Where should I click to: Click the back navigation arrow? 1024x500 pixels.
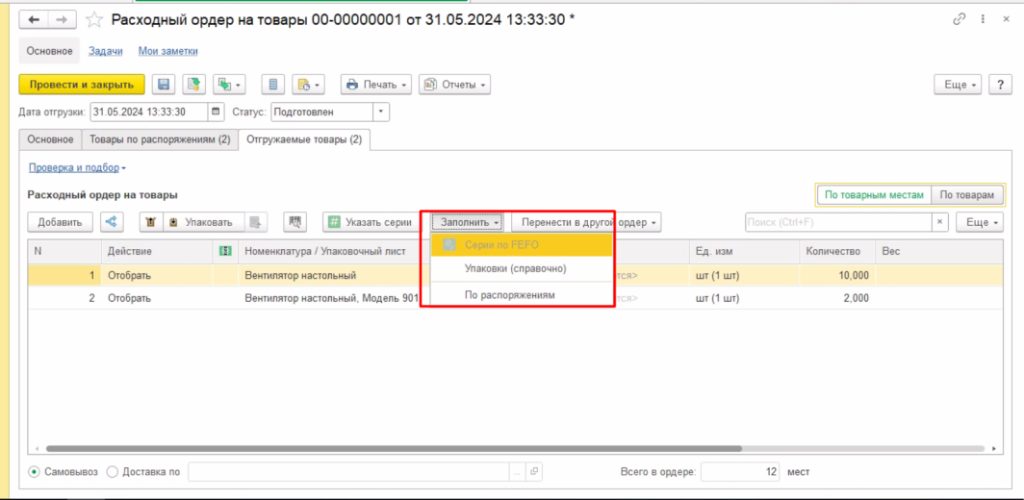(34, 19)
